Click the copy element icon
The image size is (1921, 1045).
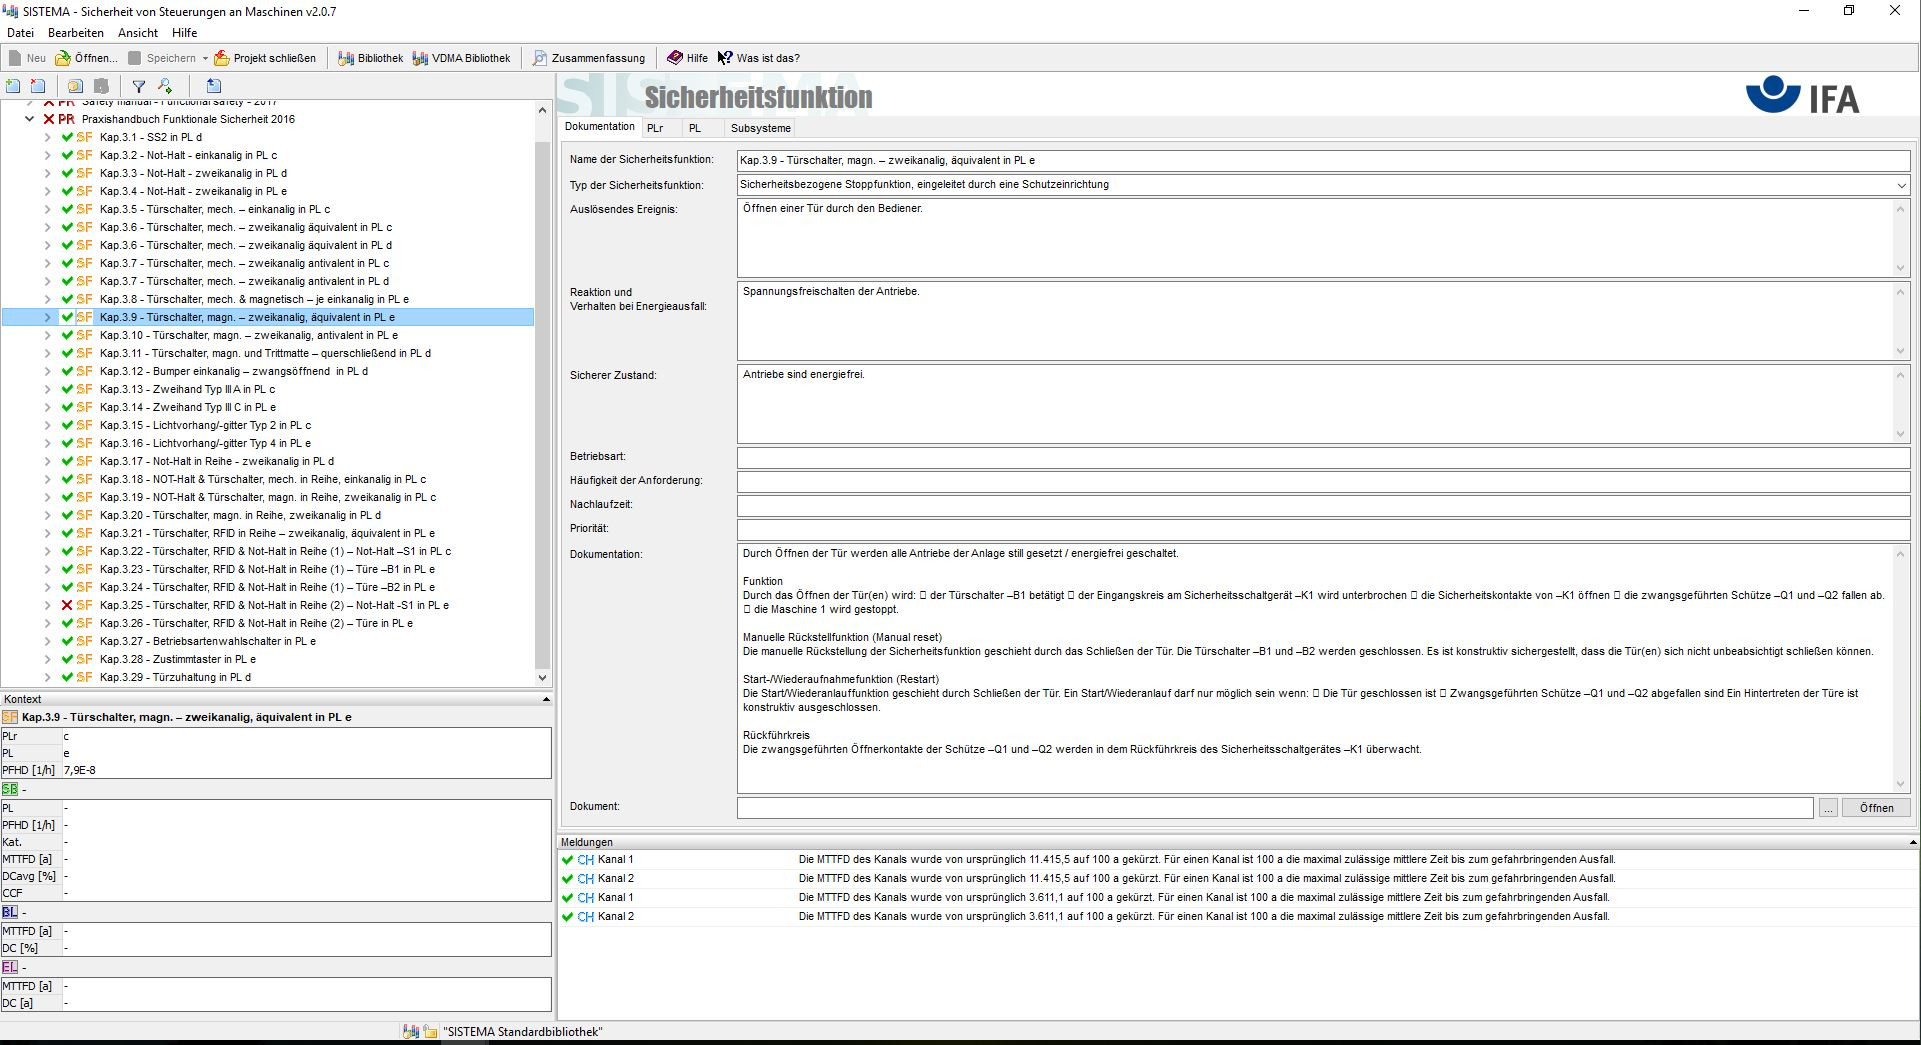[76, 86]
